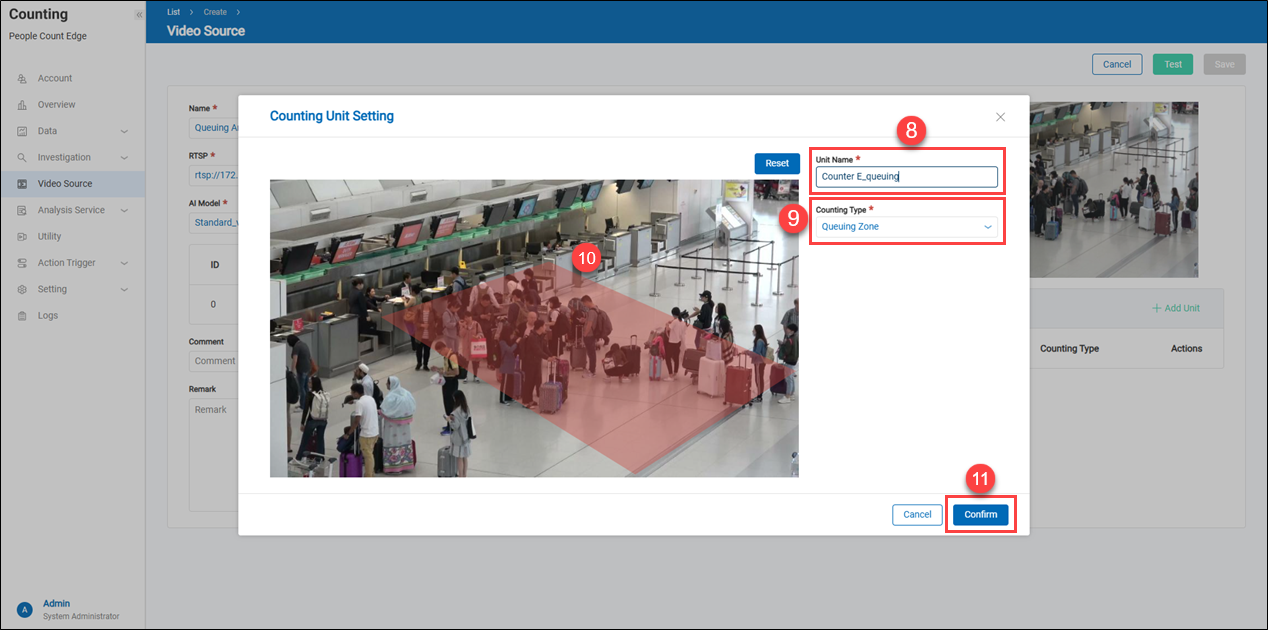The height and width of the screenshot is (630, 1268).
Task: Click the Investigation magnifier icon
Action: 22,158
